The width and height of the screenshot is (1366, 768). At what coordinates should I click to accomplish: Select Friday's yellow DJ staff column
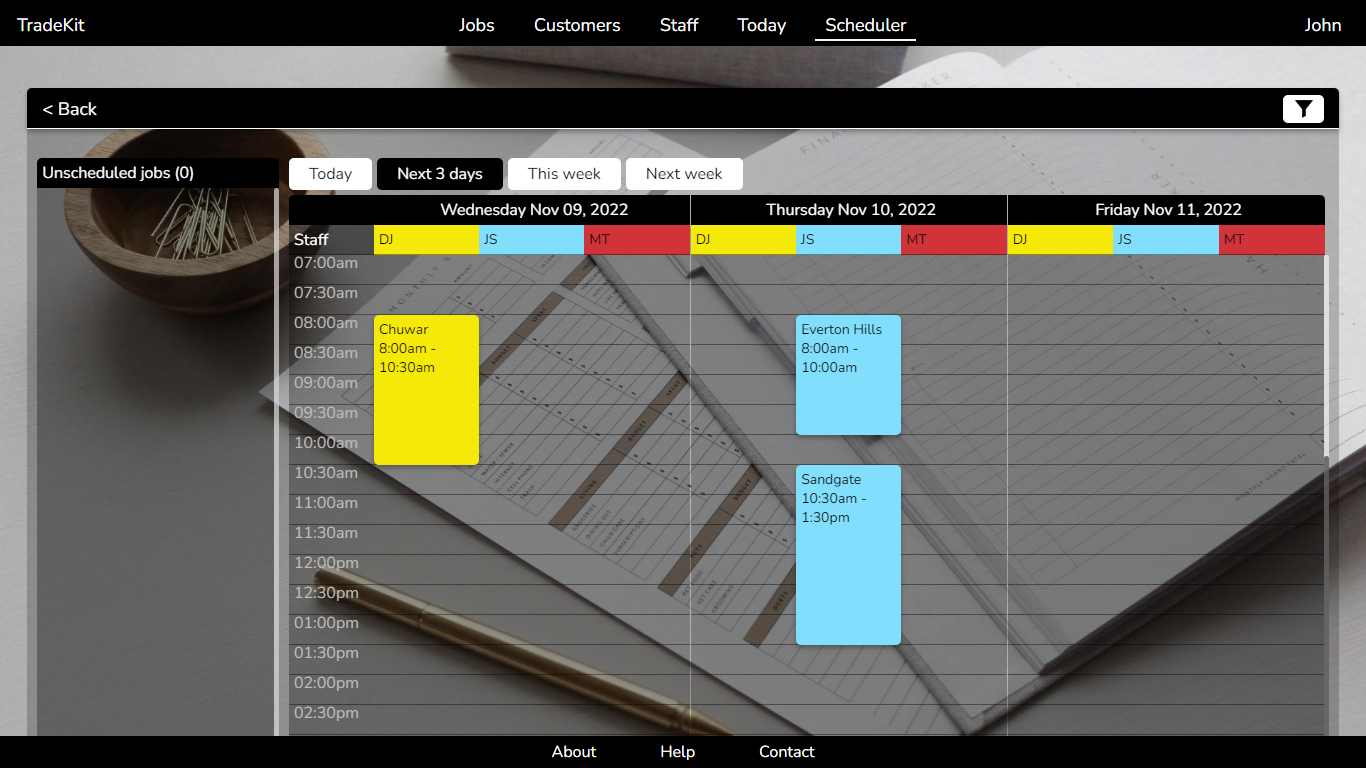tap(1061, 240)
